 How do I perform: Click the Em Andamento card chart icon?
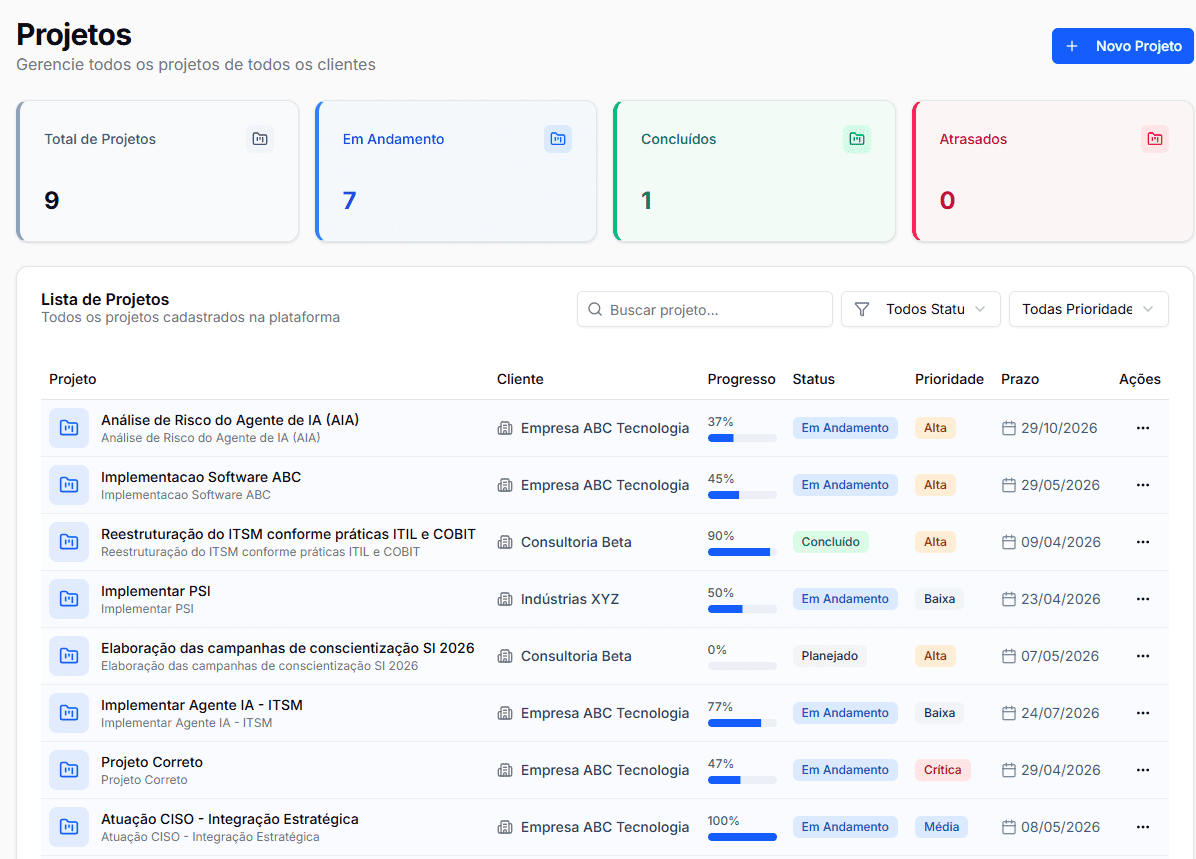[558, 139]
